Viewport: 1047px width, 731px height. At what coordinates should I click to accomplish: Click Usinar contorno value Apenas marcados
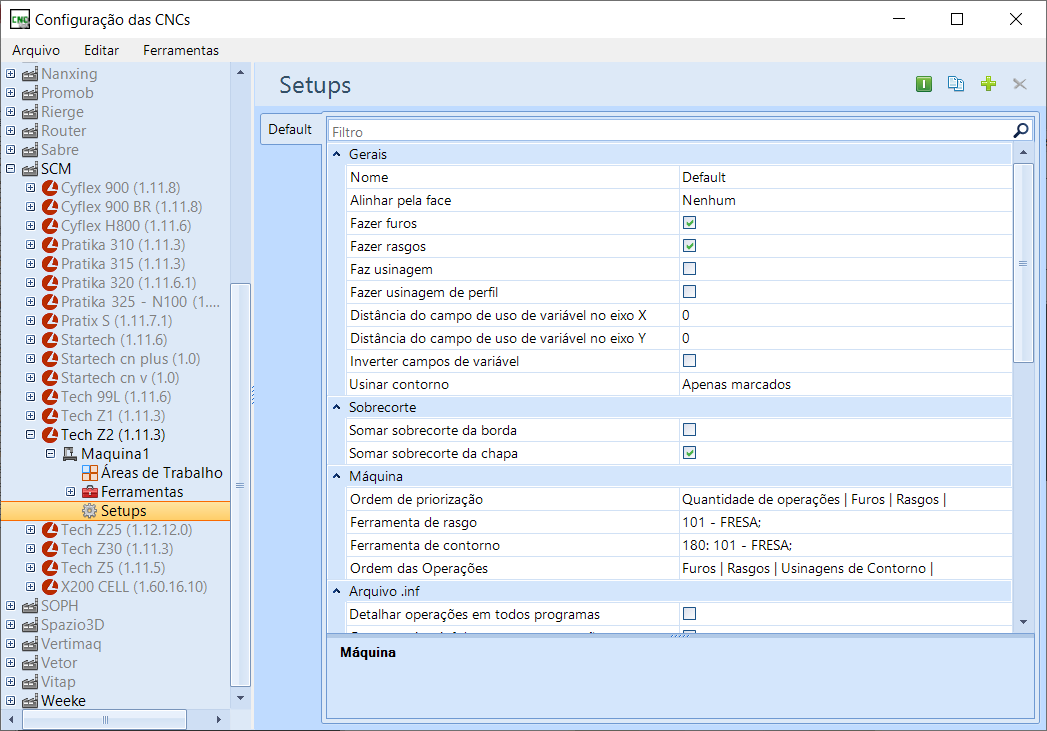coord(845,385)
